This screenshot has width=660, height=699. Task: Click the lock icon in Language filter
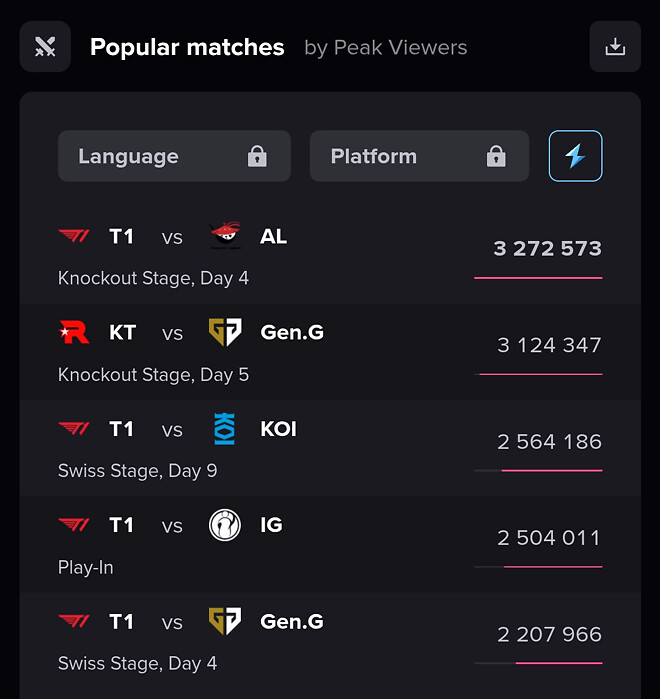click(257, 157)
